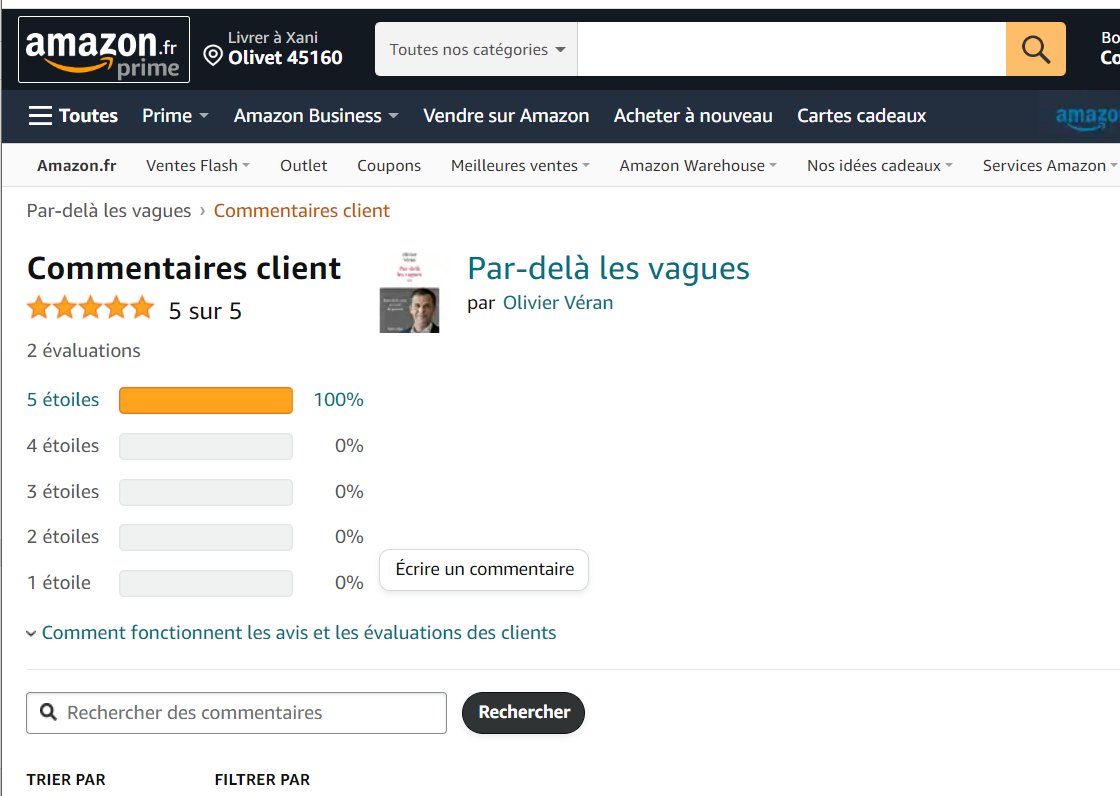Open the Toutes nos catégories dropdown
The width and height of the screenshot is (1120, 796).
476,49
